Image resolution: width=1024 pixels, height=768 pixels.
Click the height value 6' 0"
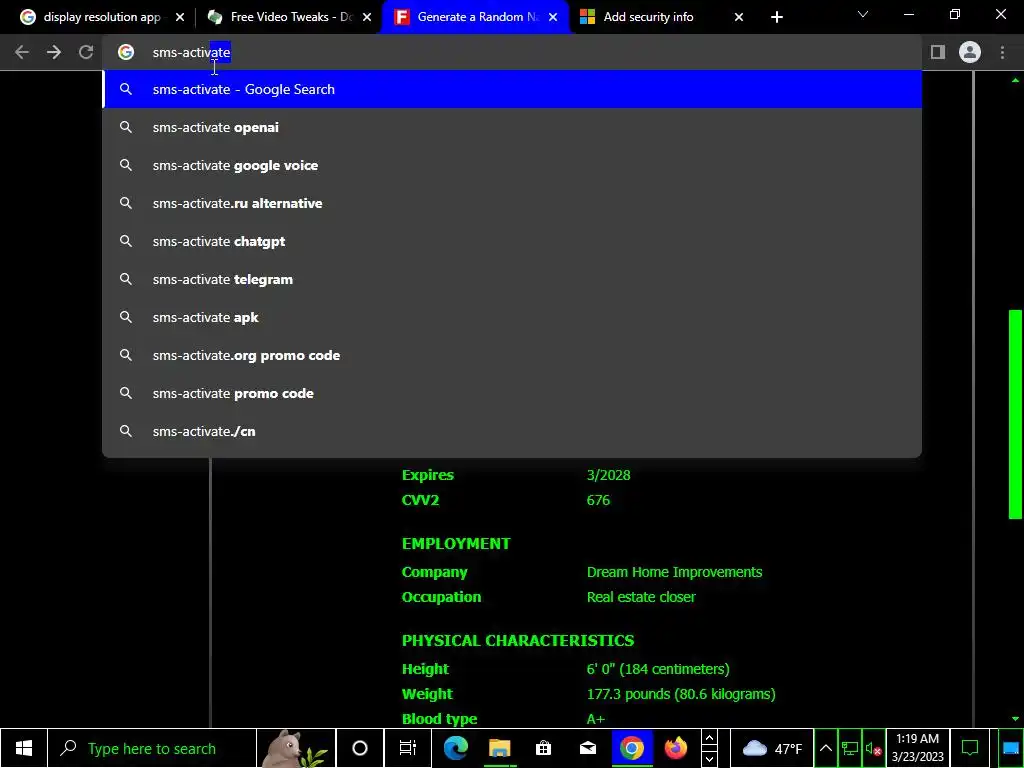pyautogui.click(x=601, y=669)
